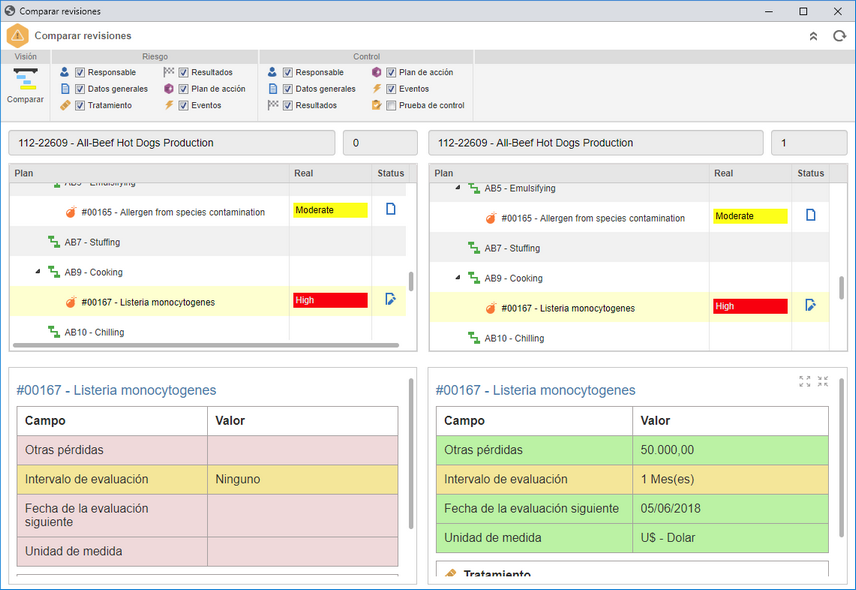The height and width of the screenshot is (590, 856).
Task: Click red High rating in left panel
Action: point(330,300)
